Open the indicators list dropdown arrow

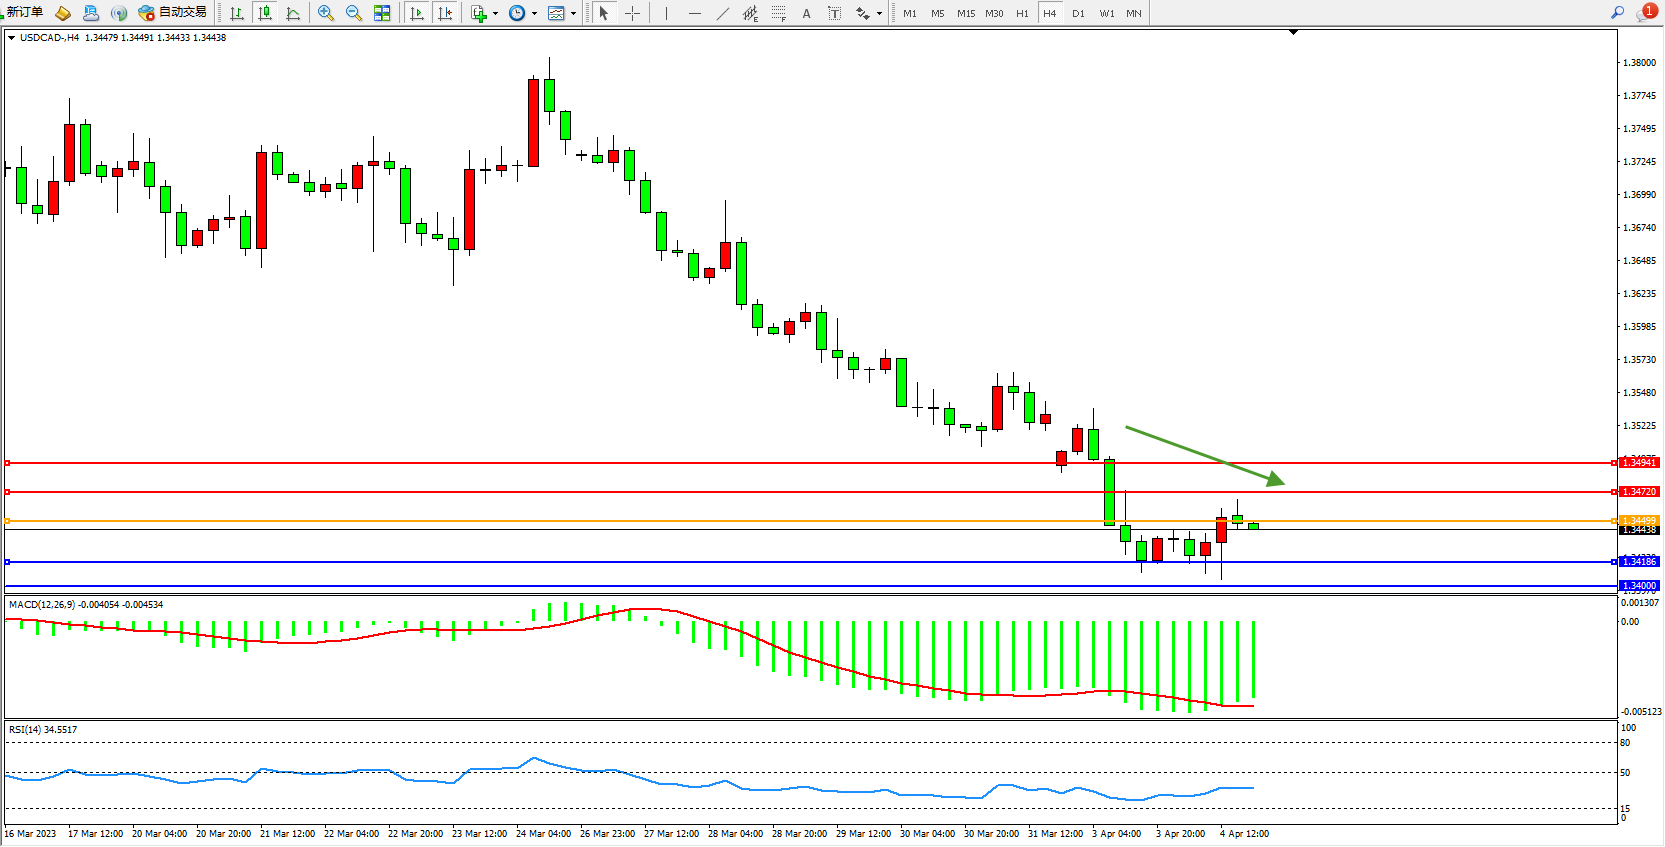pyautogui.click(x=495, y=14)
